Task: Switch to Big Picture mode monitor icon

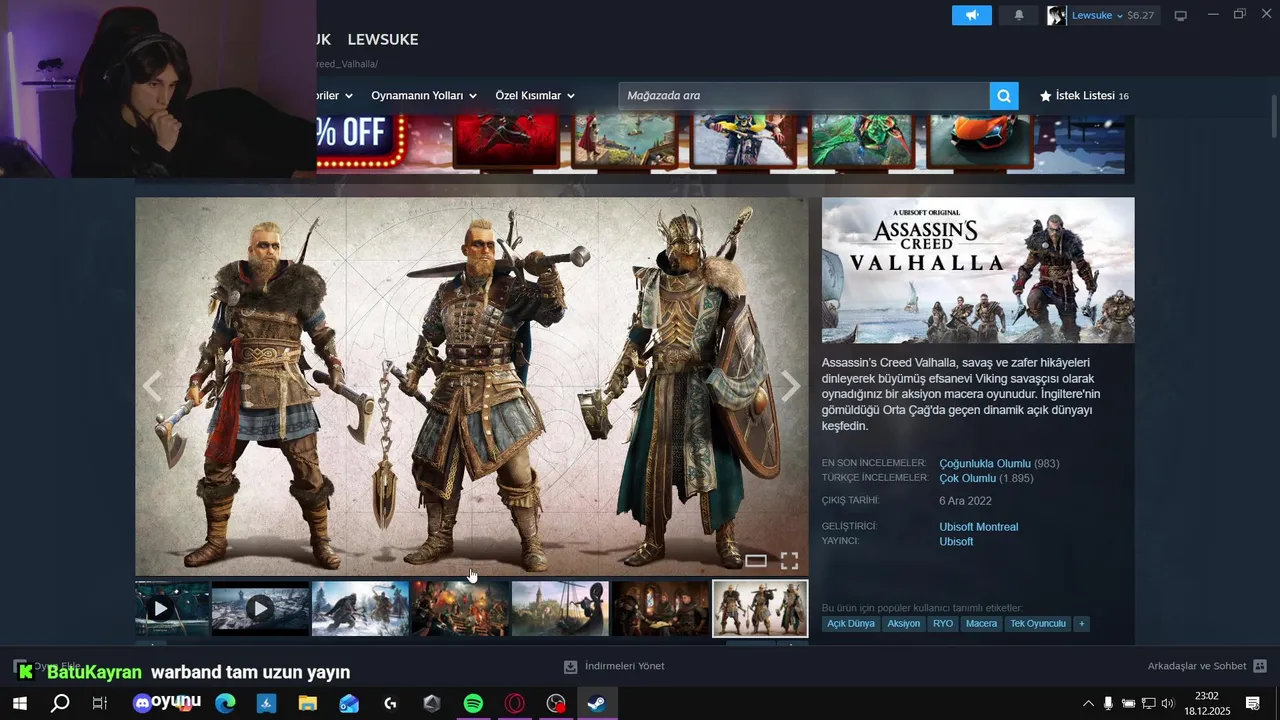Action: pos(1180,16)
